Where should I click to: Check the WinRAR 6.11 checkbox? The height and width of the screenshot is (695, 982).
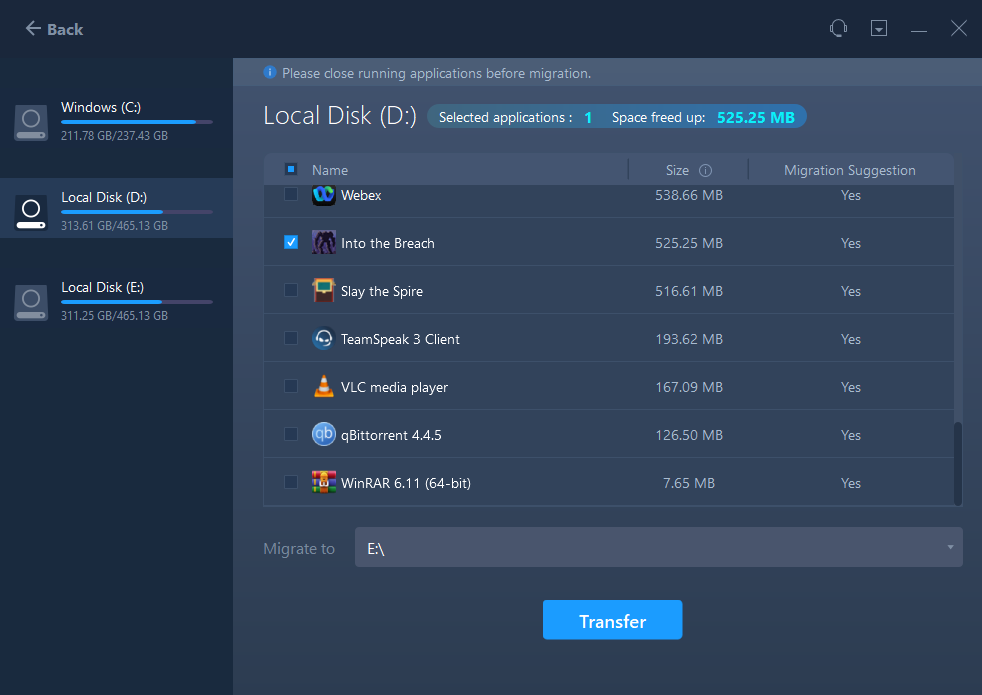click(291, 482)
